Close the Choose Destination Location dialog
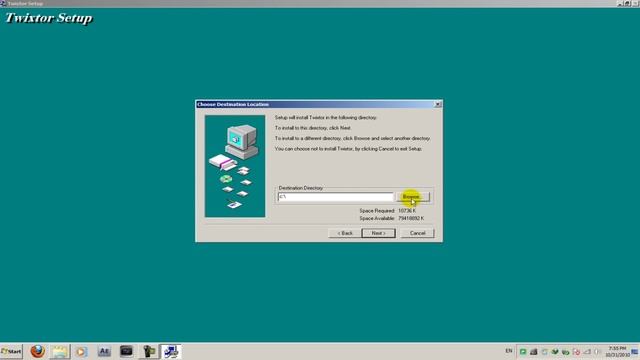The image size is (640, 360). point(438,104)
